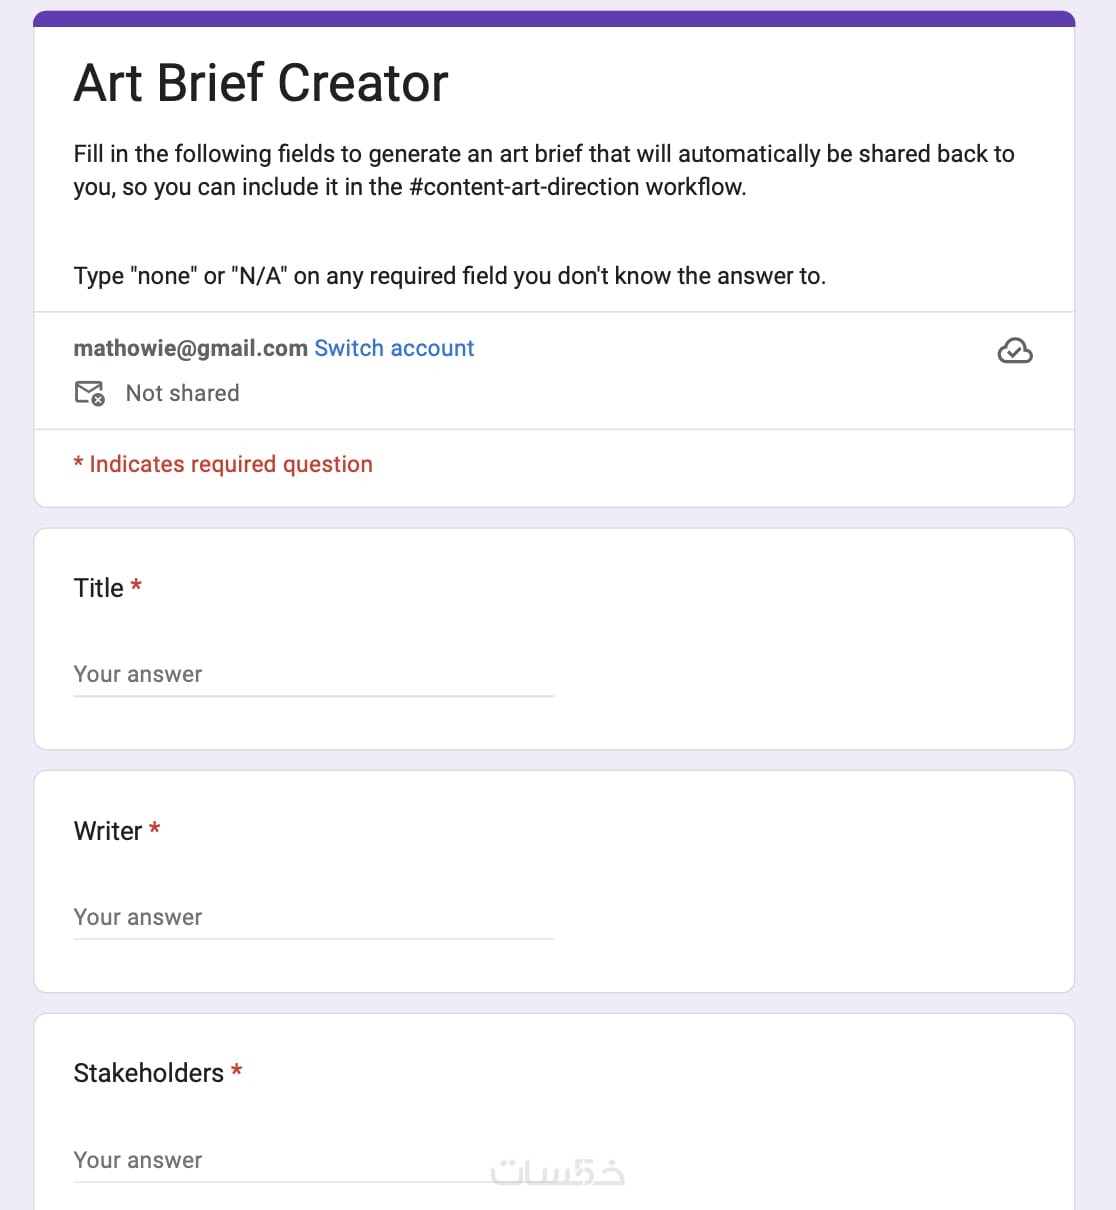Click the Switch account link

[394, 348]
